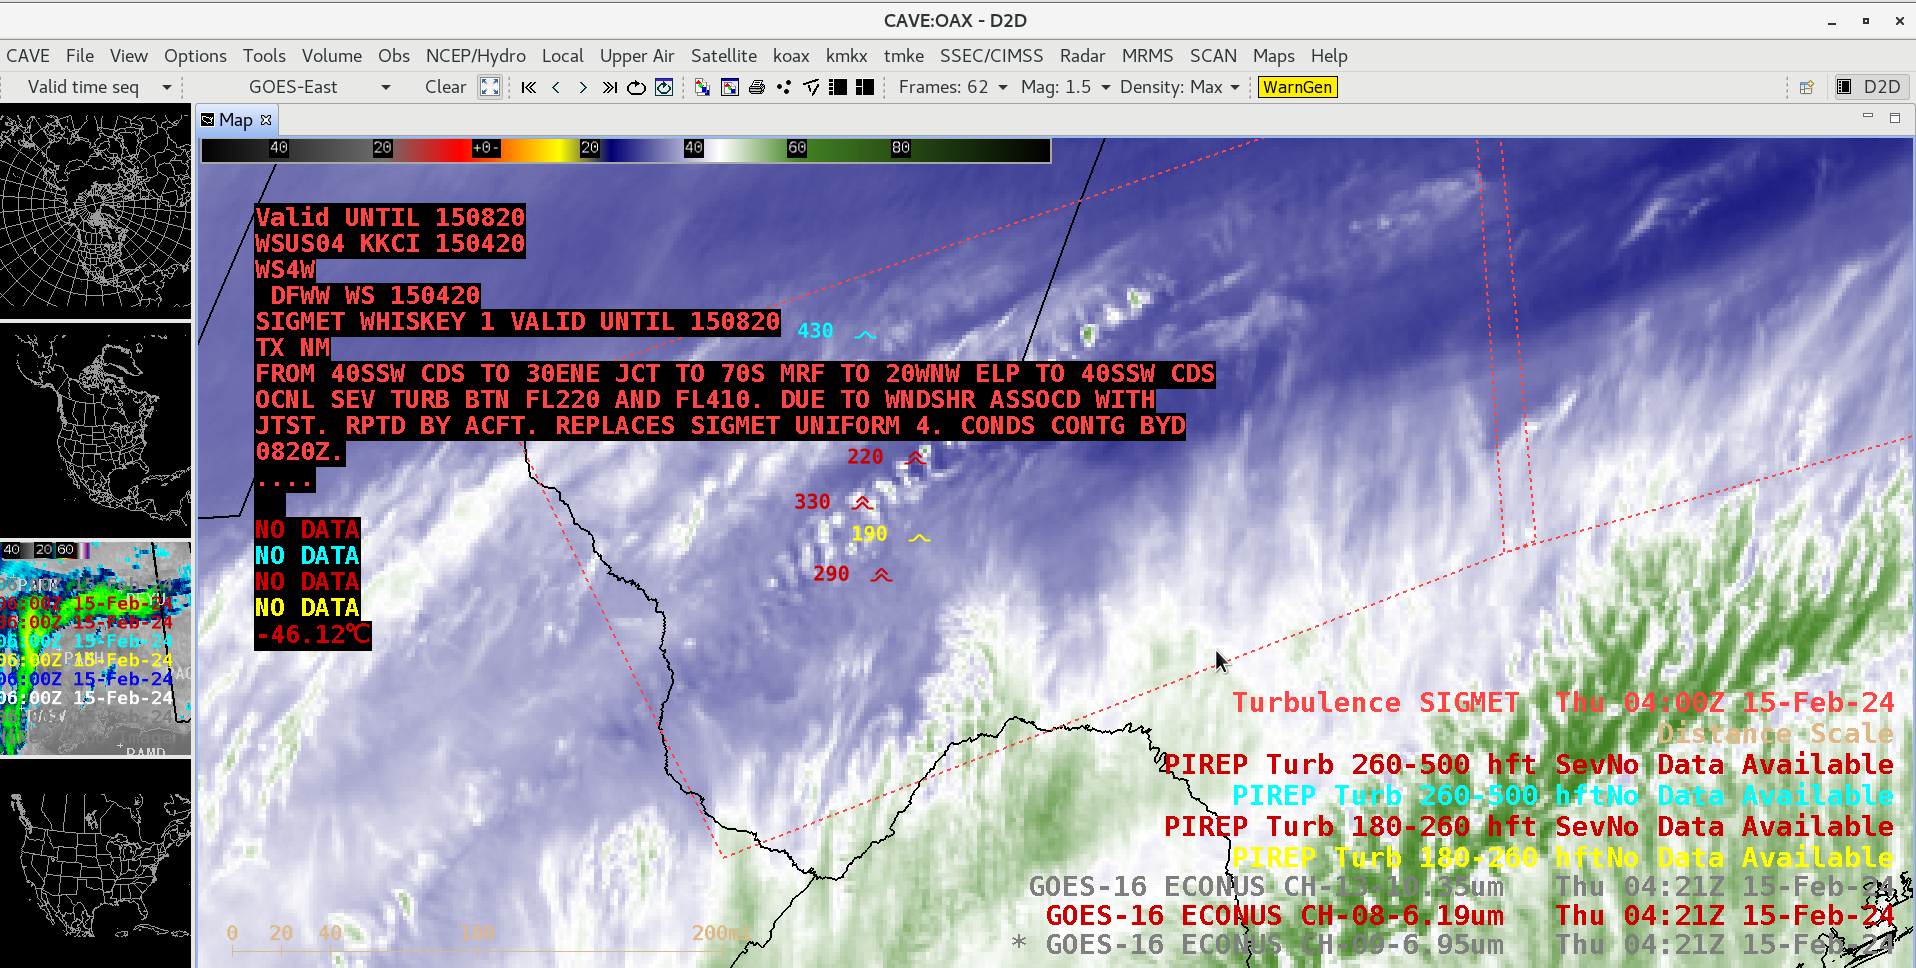Open the Density: Max dropdown
The height and width of the screenshot is (968, 1916).
coord(1180,87)
